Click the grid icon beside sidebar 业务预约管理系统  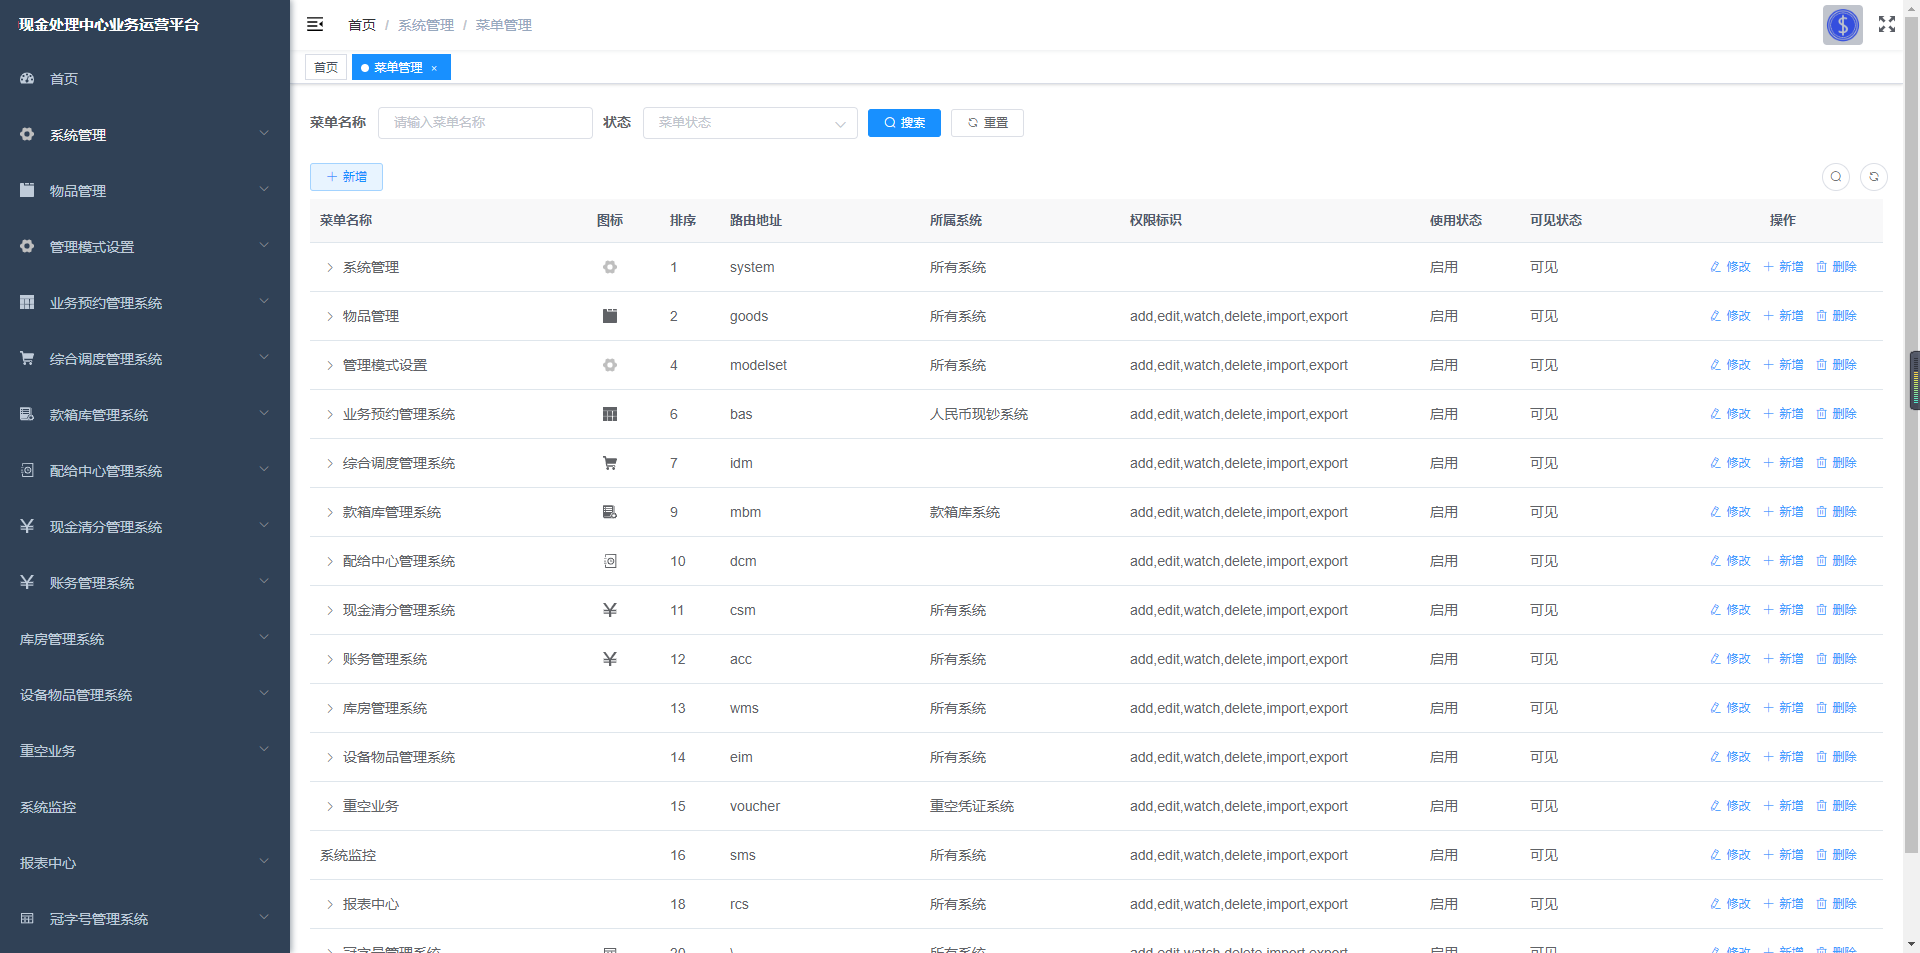tap(27, 302)
